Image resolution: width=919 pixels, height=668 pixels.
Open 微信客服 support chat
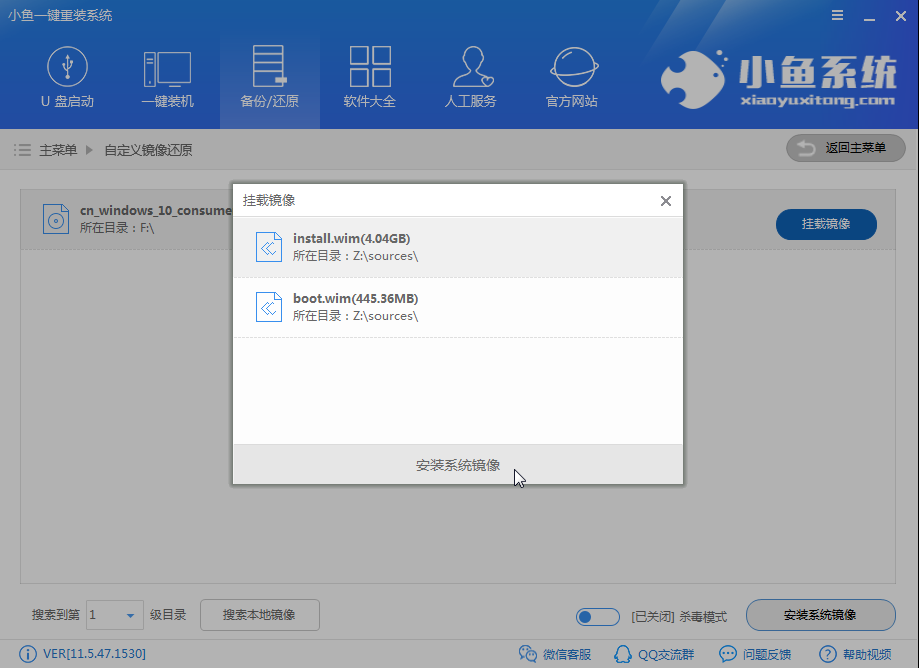[x=555, y=653]
